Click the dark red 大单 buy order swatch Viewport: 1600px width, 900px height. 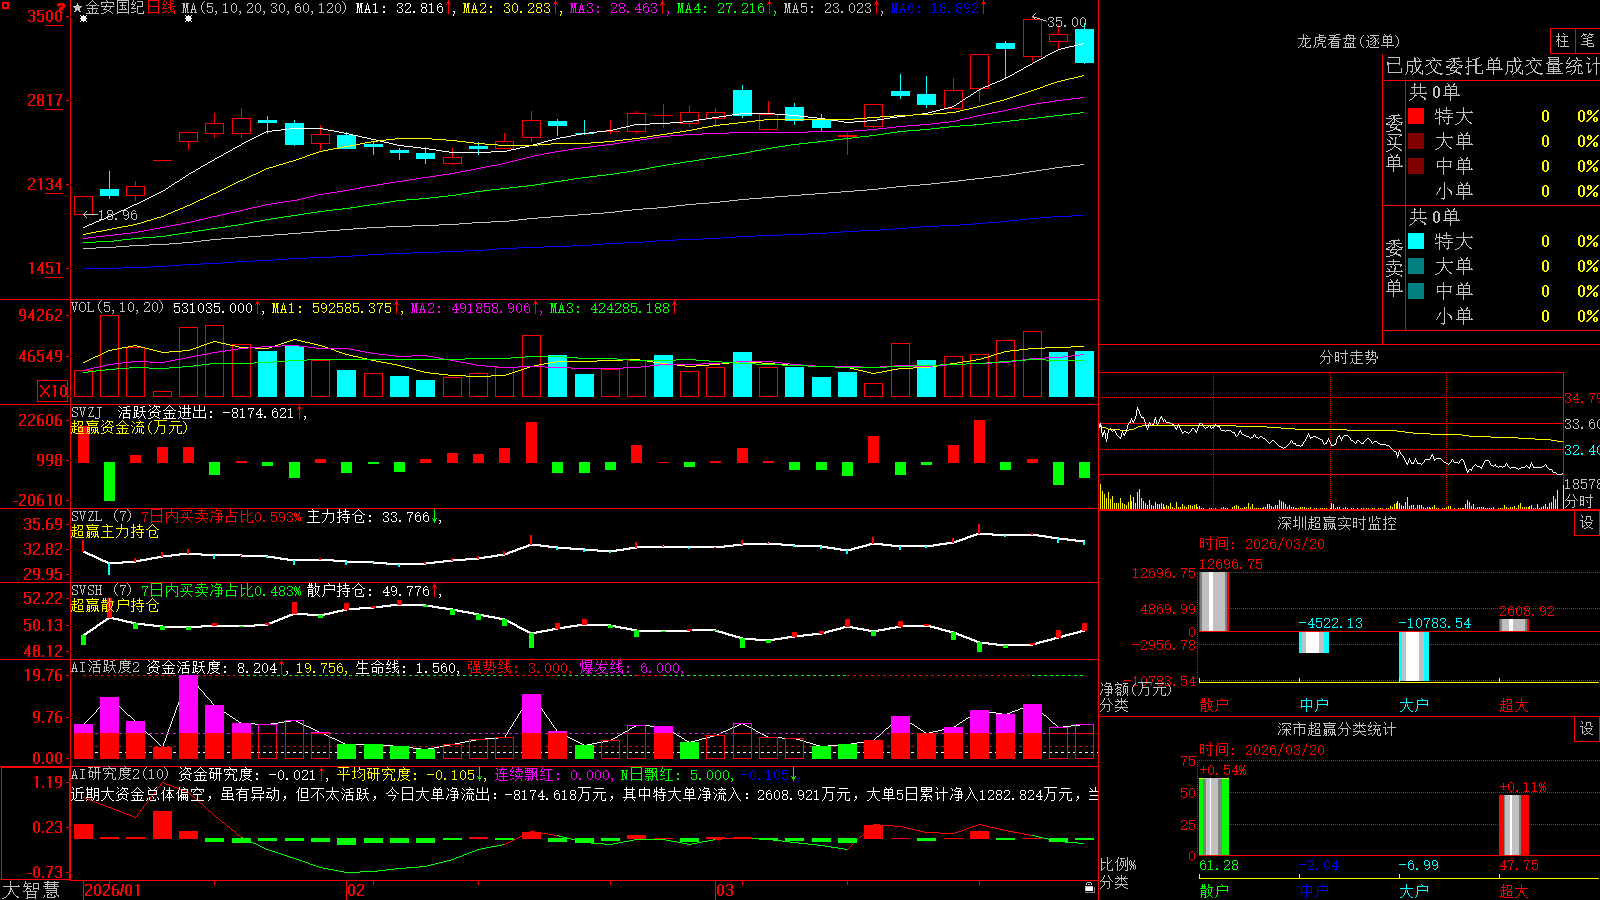[x=1416, y=141]
